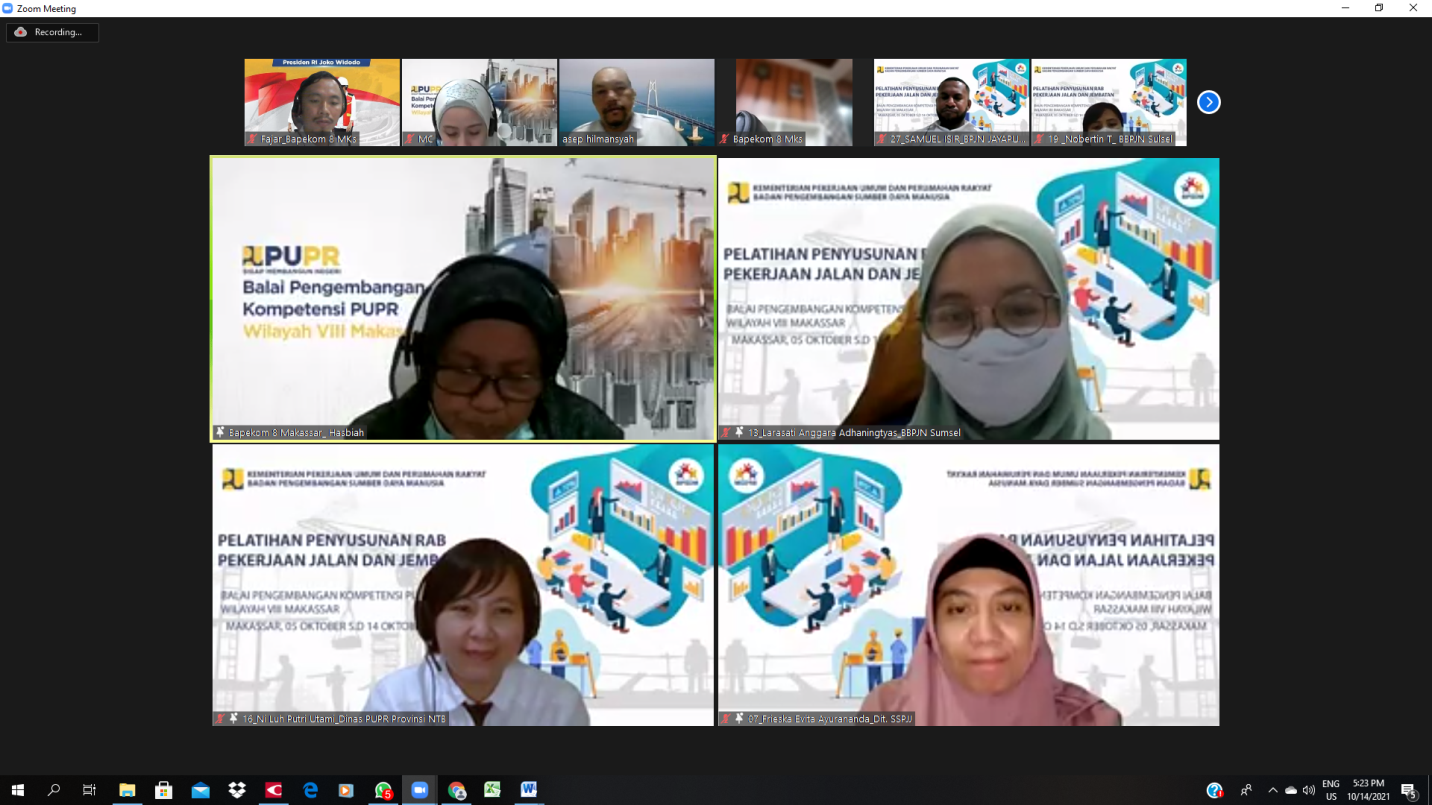Image resolution: width=1432 pixels, height=805 pixels.
Task: Open Windows taskbar search
Action: (x=54, y=790)
